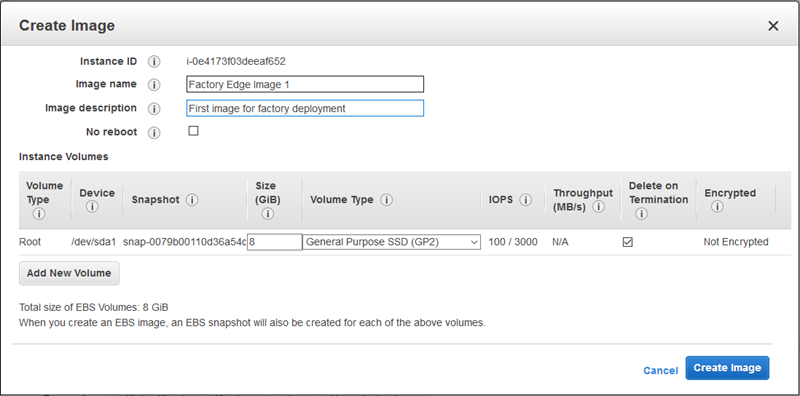
Task: Click info icon next to IOPS header
Action: click(526, 200)
